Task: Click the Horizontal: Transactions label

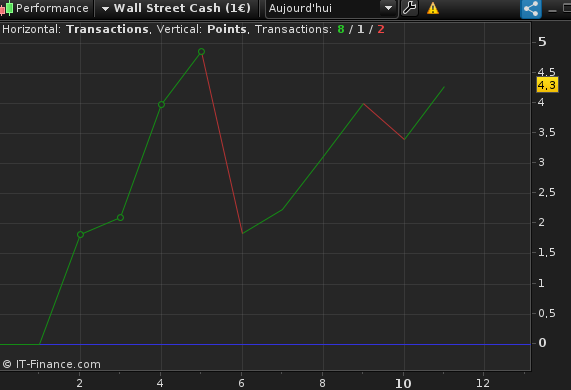Action: point(76,29)
